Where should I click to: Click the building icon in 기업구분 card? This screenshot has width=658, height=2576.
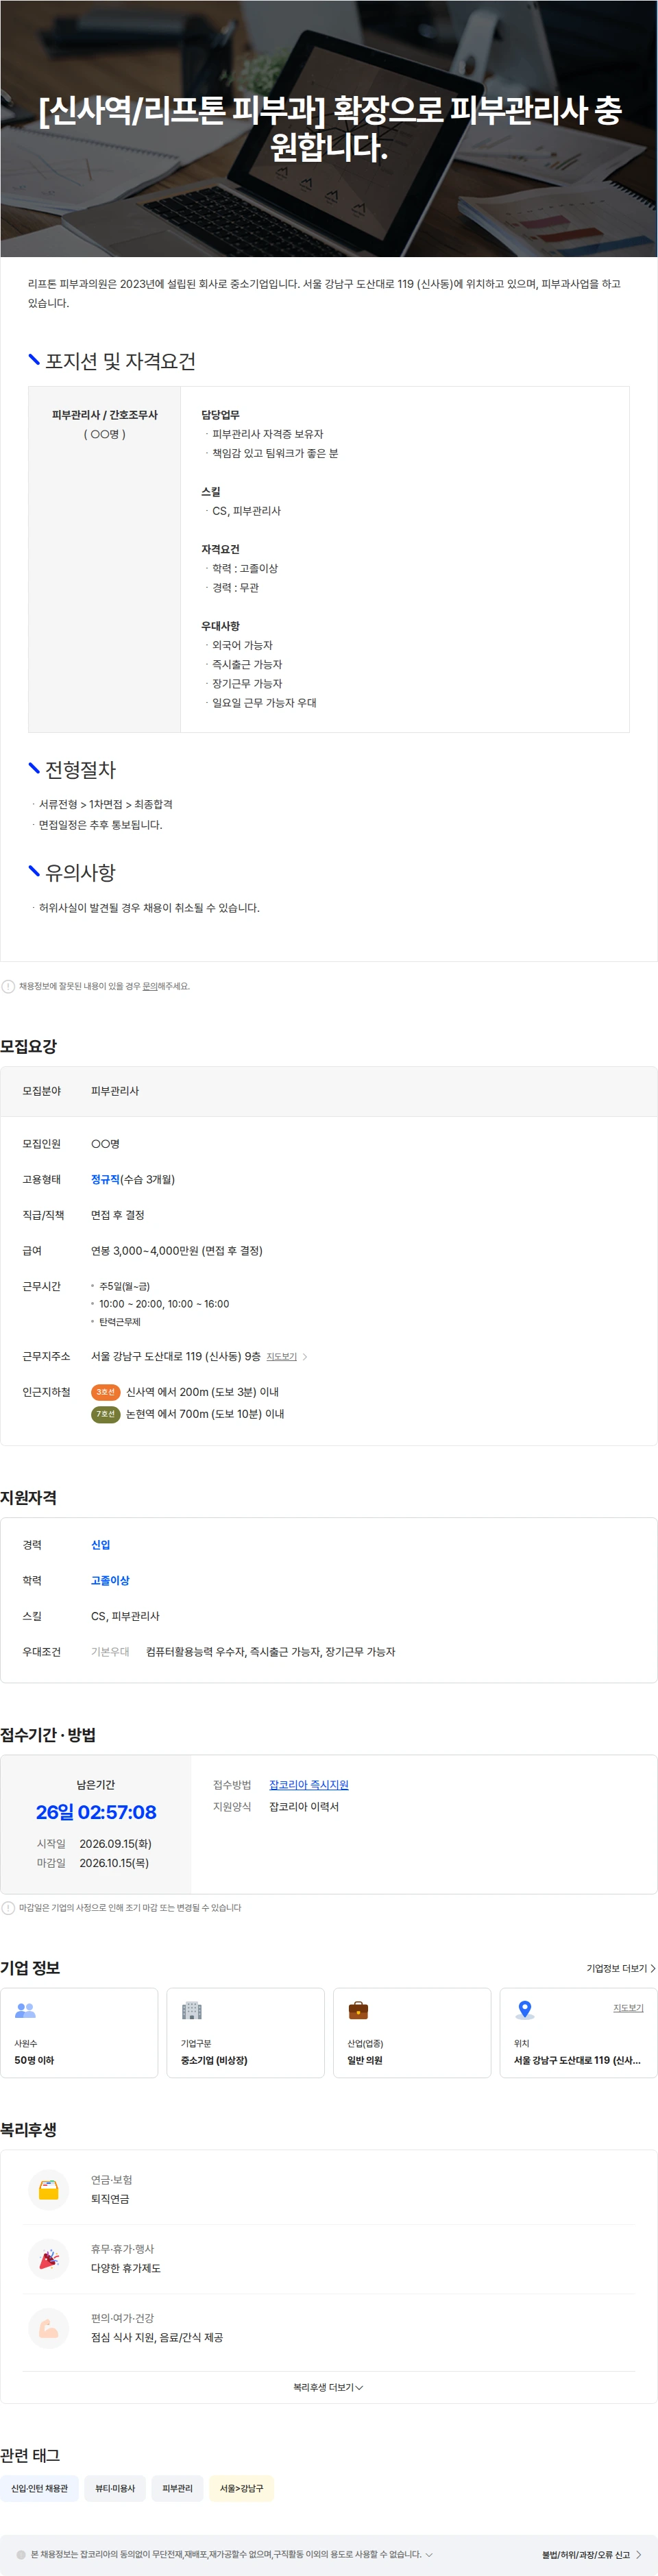point(192,2010)
